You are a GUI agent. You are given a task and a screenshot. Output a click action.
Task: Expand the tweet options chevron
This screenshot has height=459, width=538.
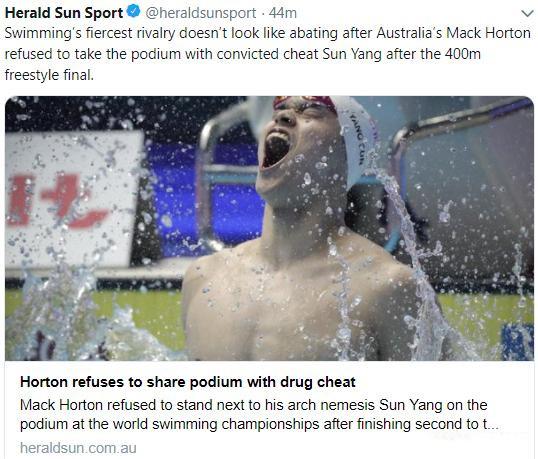click(x=527, y=14)
